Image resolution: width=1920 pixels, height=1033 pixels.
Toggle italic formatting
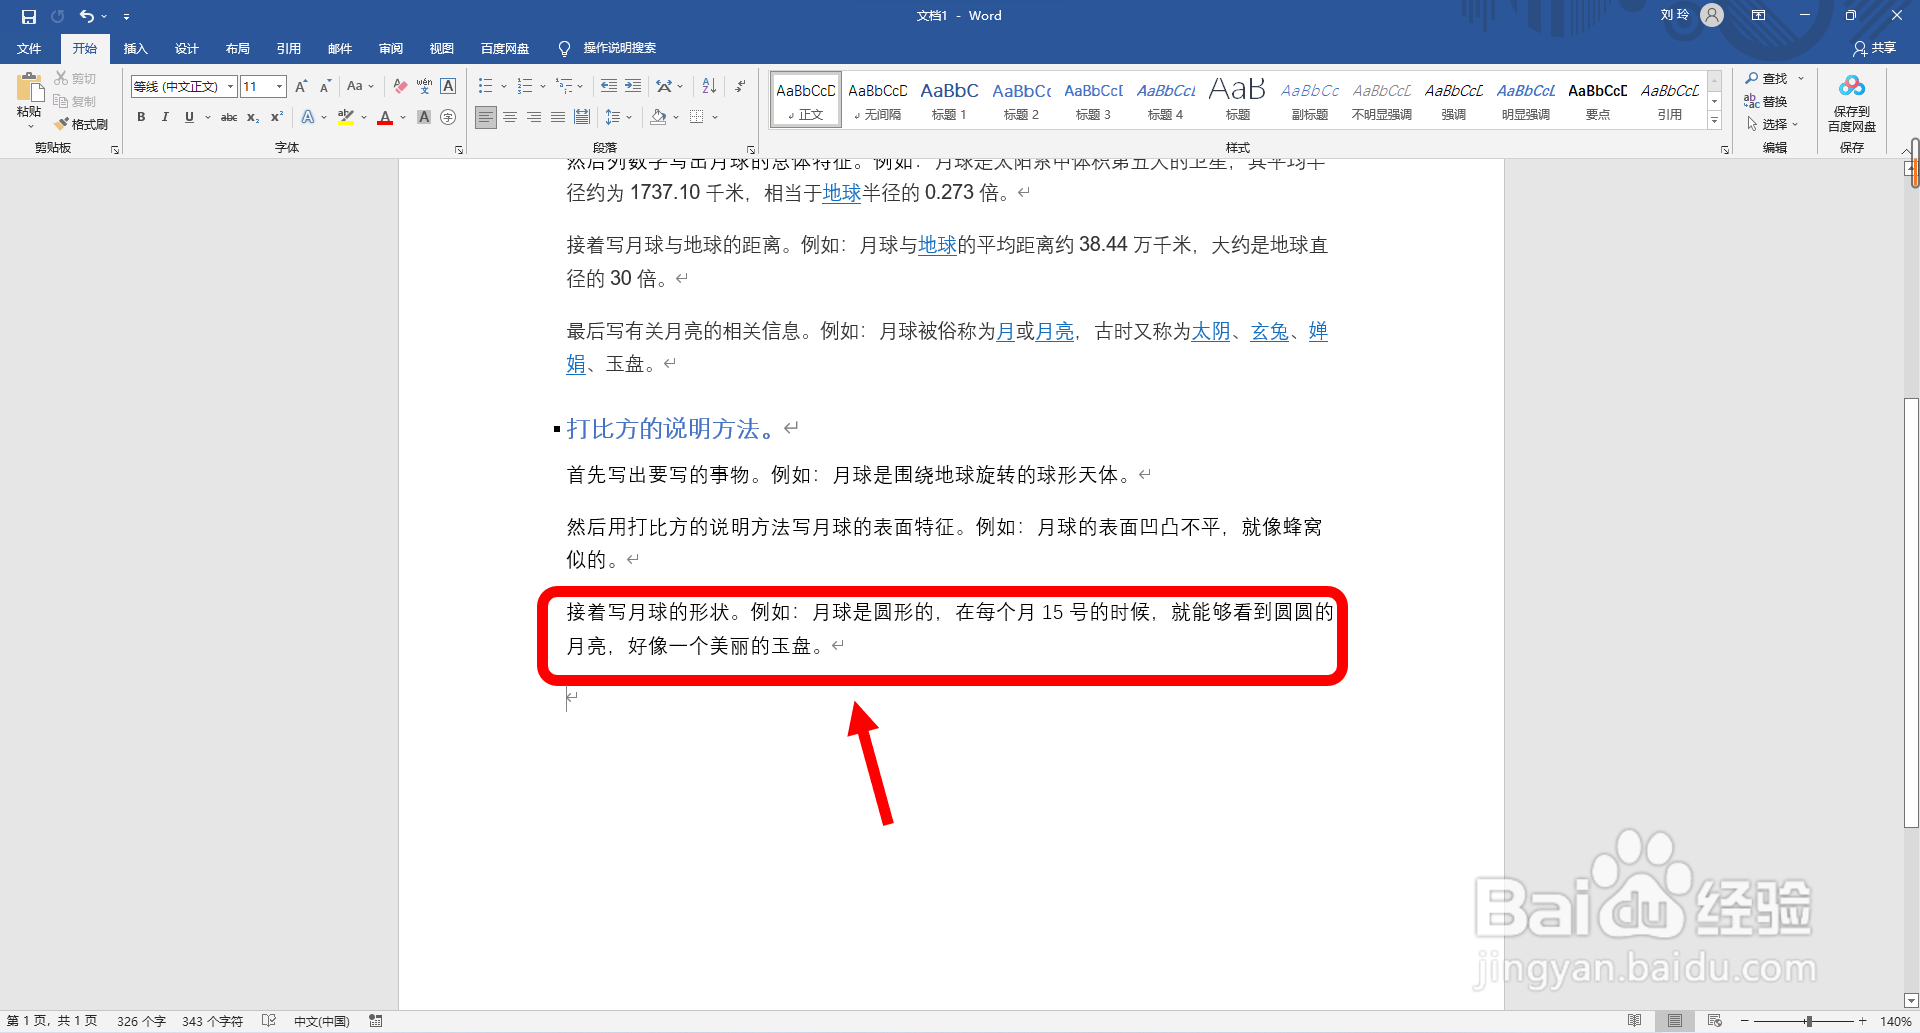[x=165, y=117]
